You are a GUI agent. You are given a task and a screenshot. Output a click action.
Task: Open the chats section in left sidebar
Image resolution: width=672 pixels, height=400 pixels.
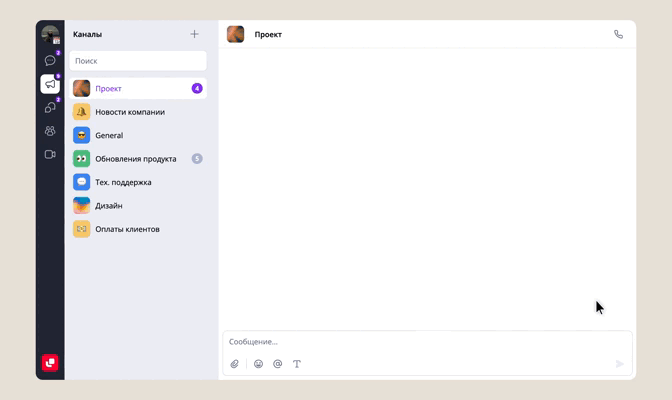(x=50, y=61)
